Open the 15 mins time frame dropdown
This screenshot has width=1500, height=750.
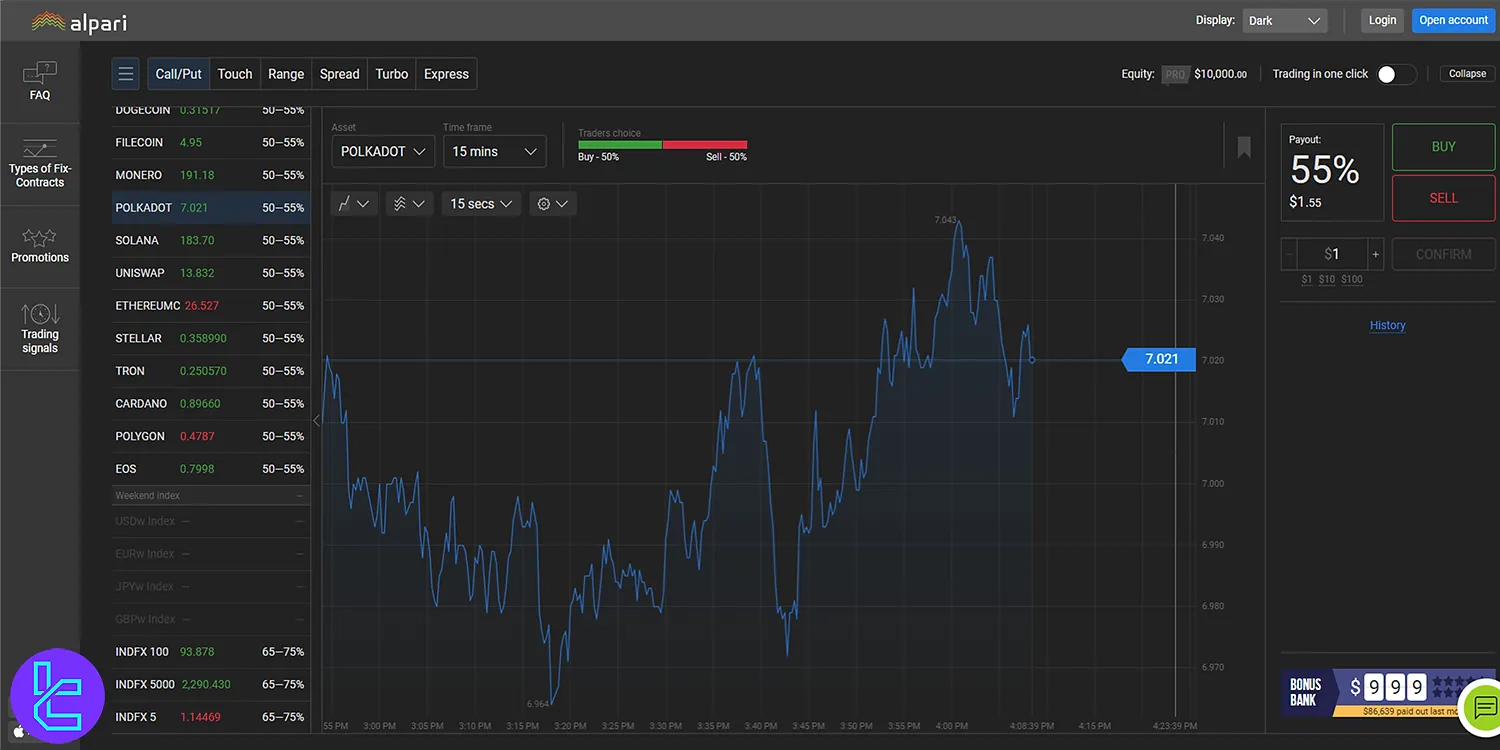(494, 151)
